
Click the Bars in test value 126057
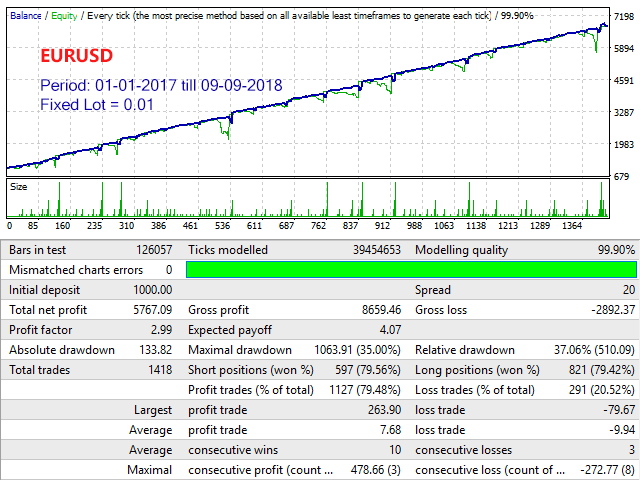pyautogui.click(x=154, y=250)
